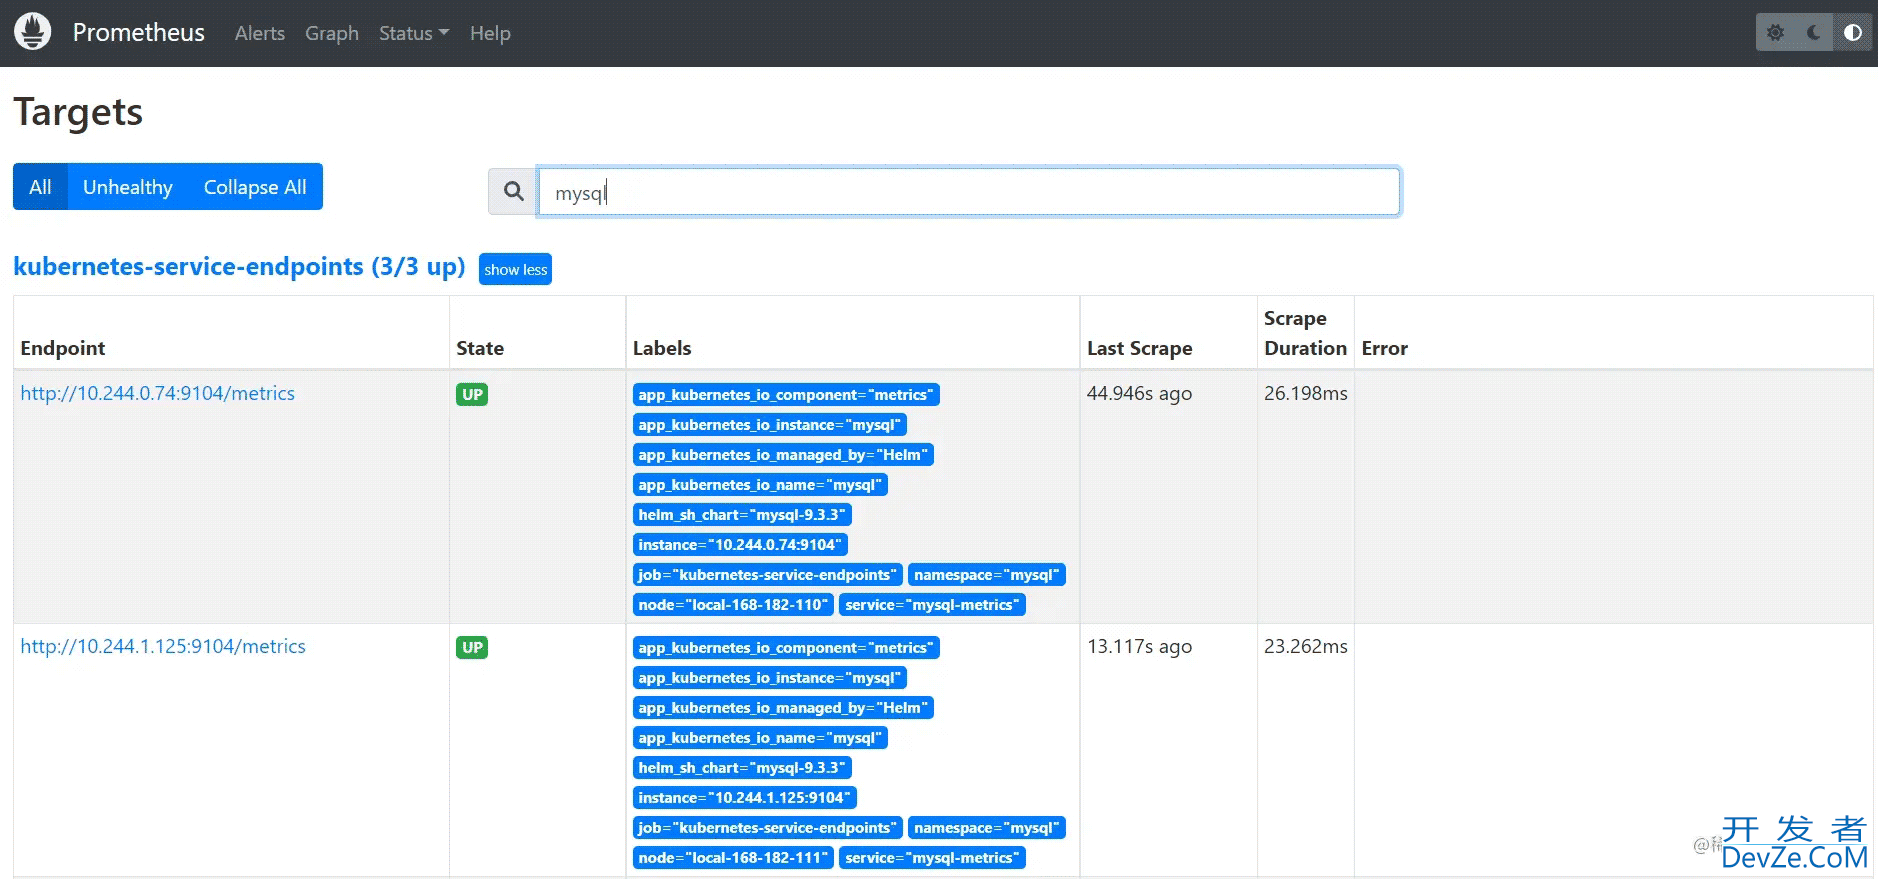
Task: Click the UP badge for 10.244.1.125
Action: point(472,647)
